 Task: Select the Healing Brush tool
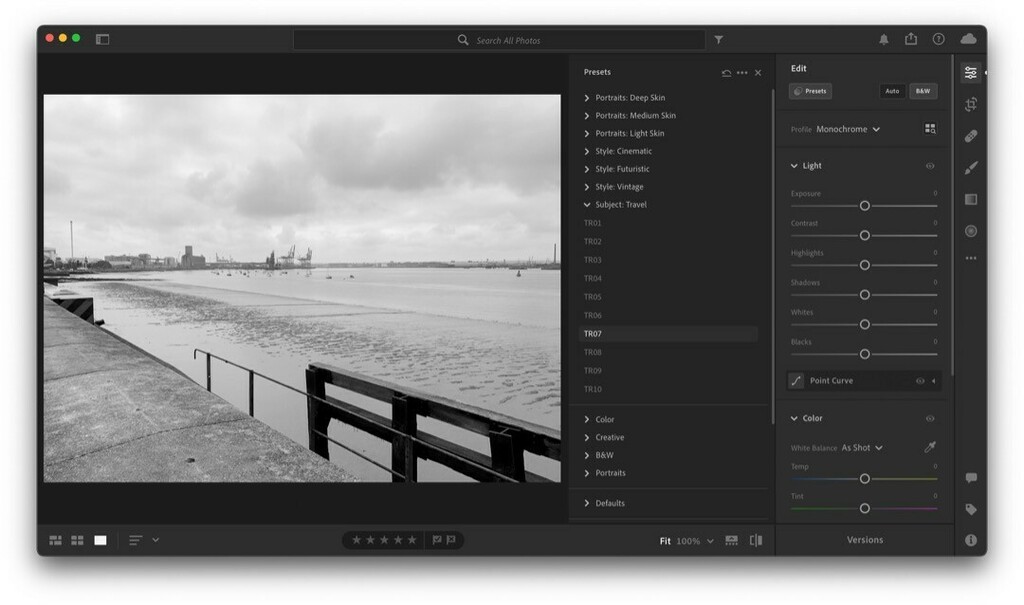(x=971, y=136)
